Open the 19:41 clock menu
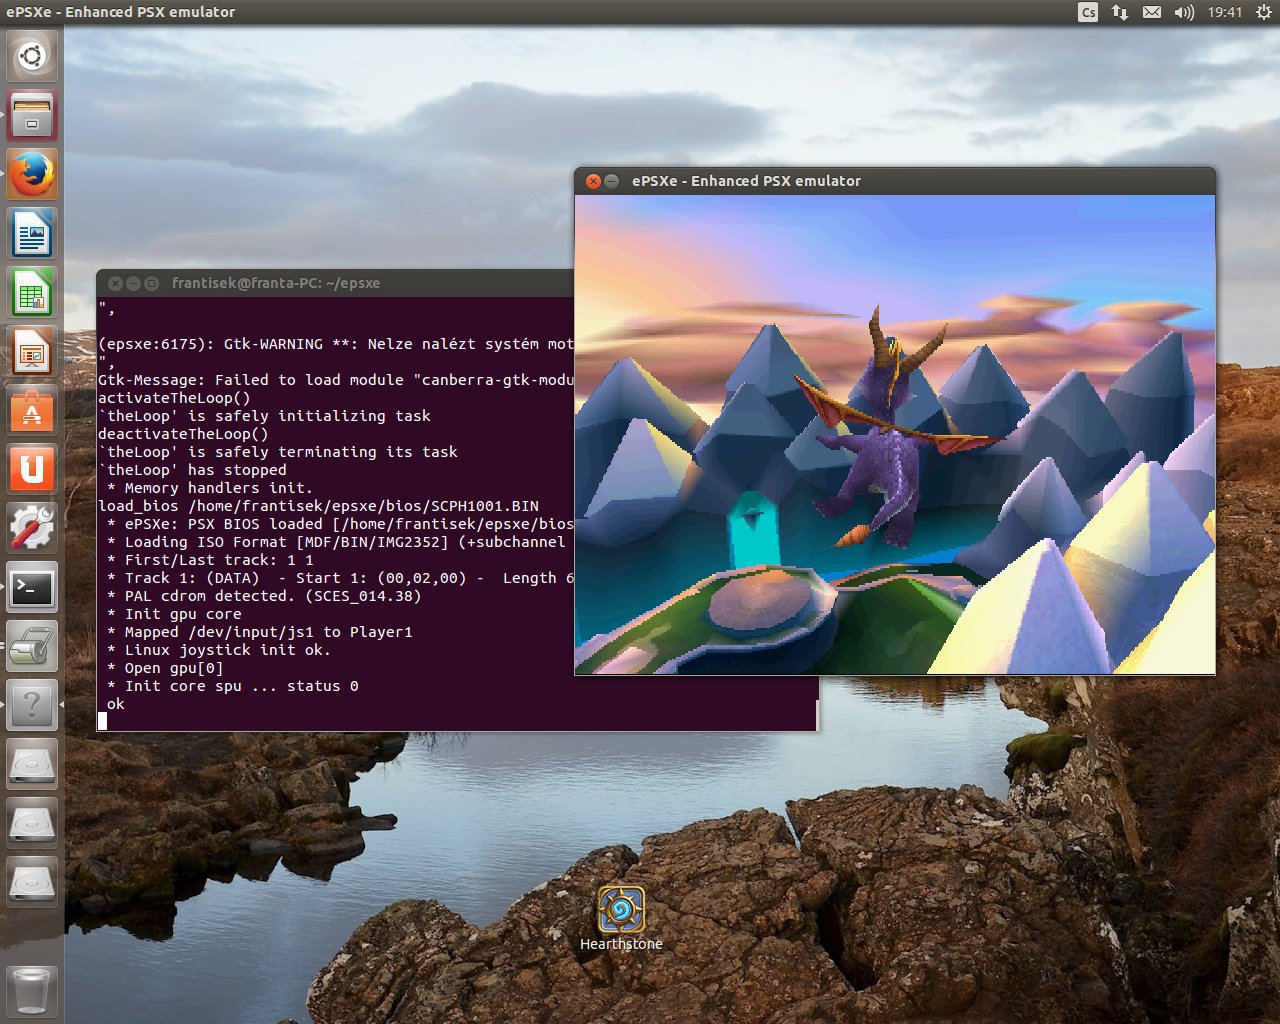The width and height of the screenshot is (1280, 1024). point(1224,12)
